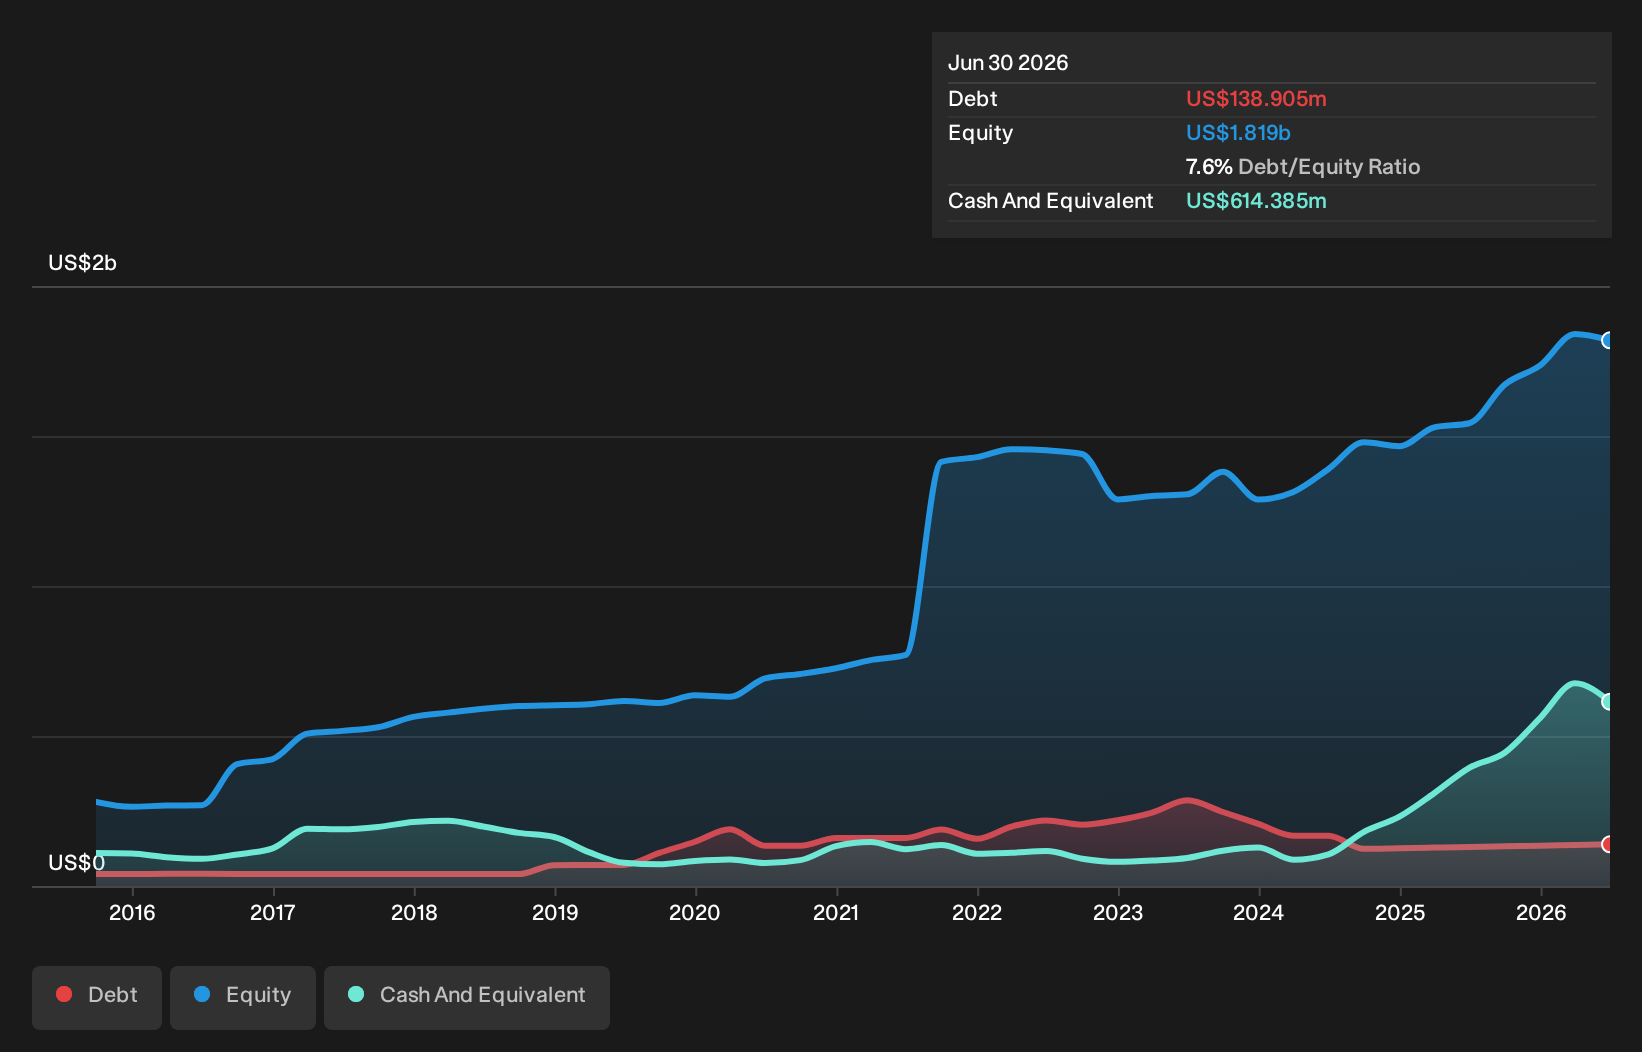Click the Jun 30 2026 tooltip date
Image resolution: width=1642 pixels, height=1052 pixels.
[x=1008, y=63]
